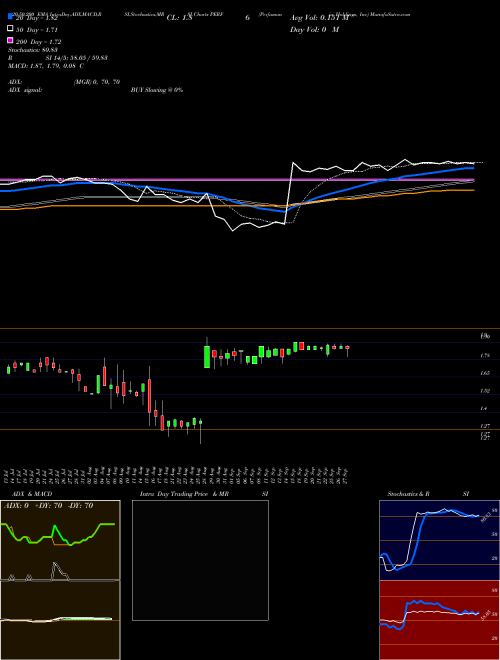This screenshot has height=660, width=500.
Task: Select the '50 Day - 1.71' label
Action: [x=37, y=30]
